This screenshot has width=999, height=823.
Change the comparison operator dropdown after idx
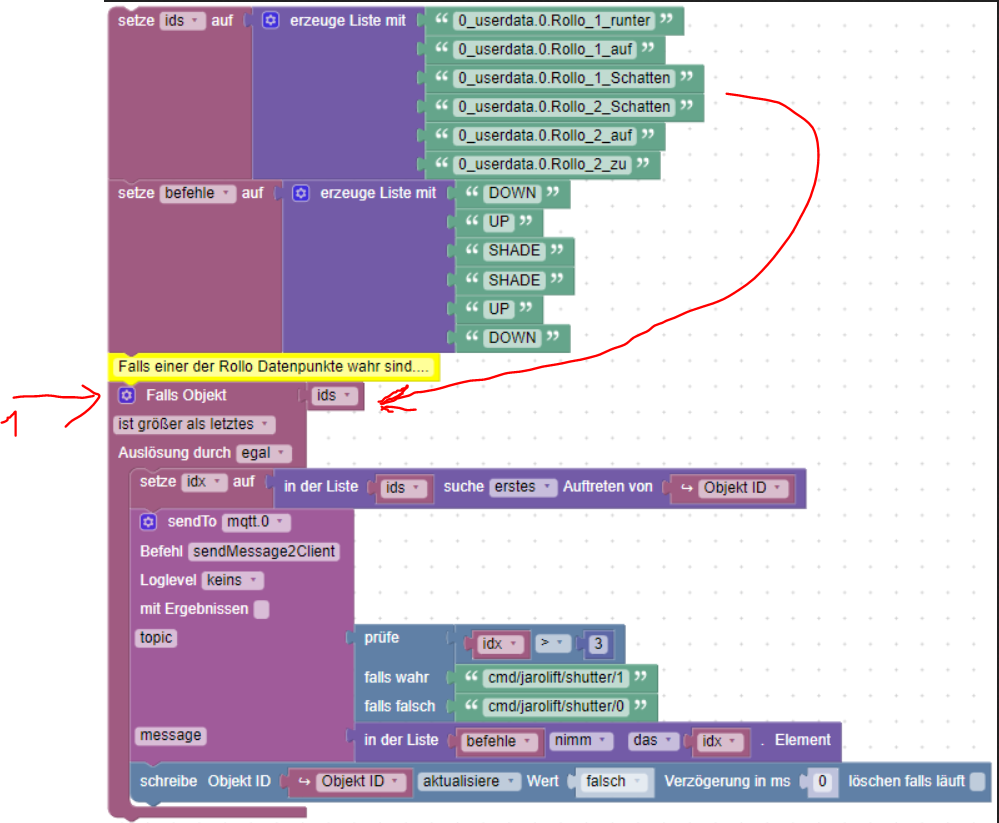(552, 643)
